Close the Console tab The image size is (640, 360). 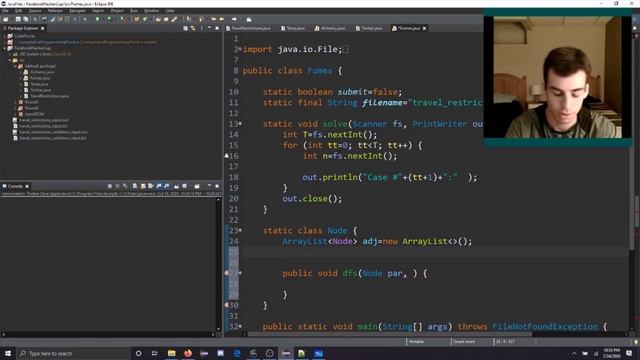coord(27,186)
